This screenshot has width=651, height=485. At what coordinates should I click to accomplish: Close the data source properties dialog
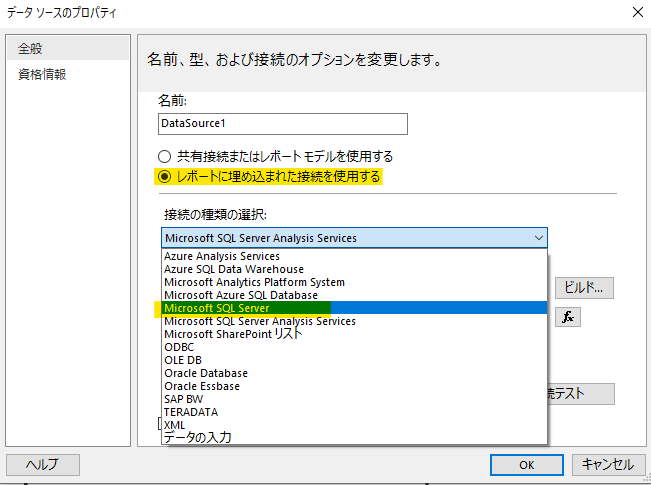(636, 14)
